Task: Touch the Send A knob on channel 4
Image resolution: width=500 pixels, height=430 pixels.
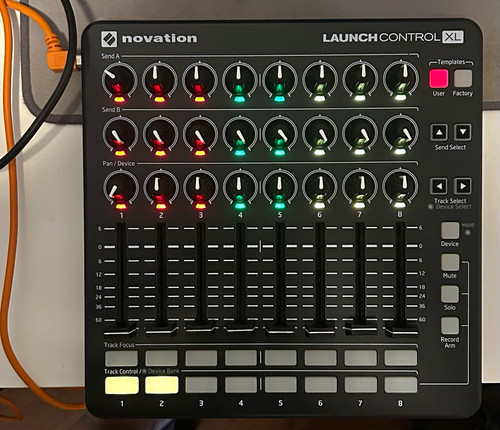Action: click(x=240, y=79)
